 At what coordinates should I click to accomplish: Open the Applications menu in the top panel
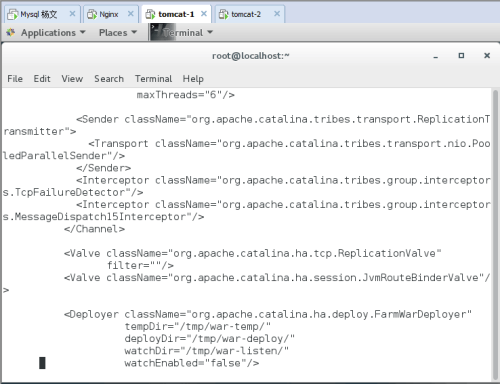pyautogui.click(x=53, y=33)
